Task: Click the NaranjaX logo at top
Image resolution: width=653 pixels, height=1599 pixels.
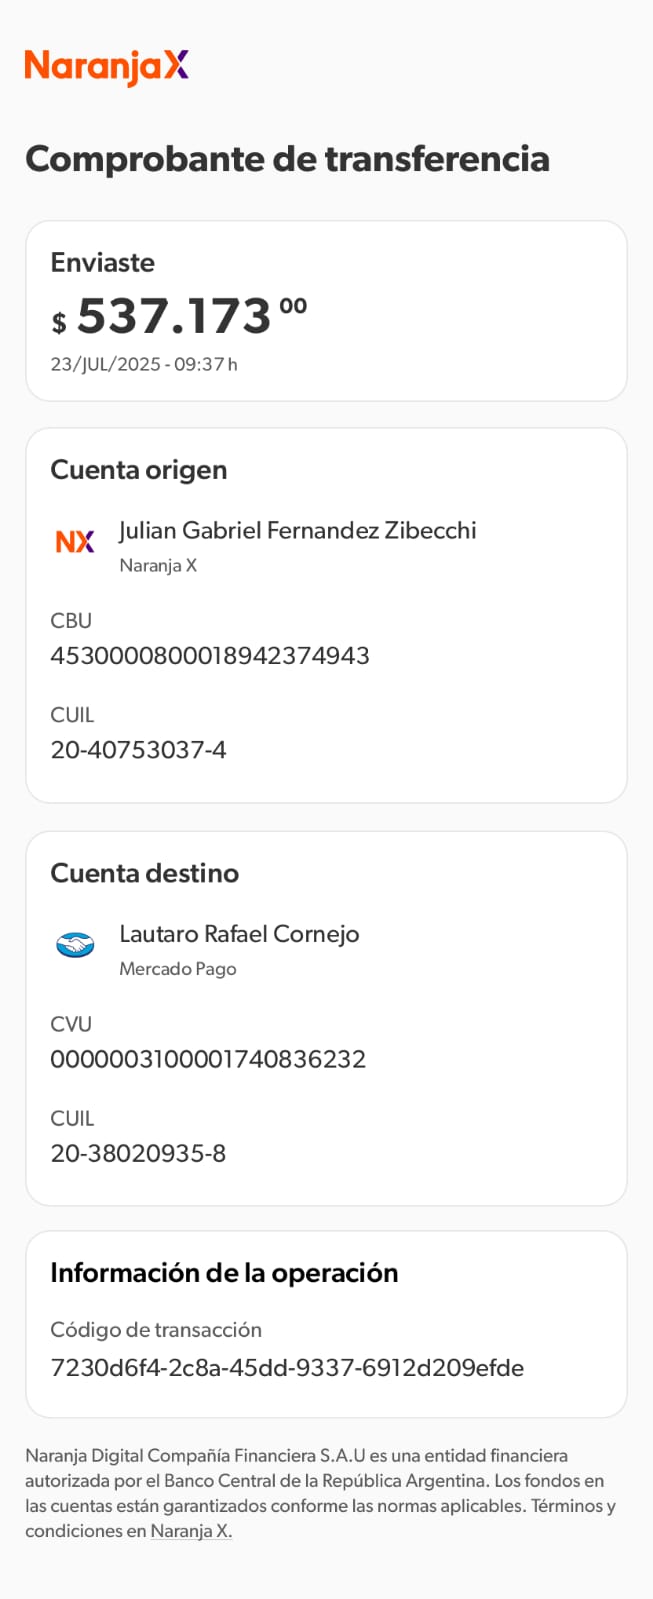Action: [x=107, y=66]
